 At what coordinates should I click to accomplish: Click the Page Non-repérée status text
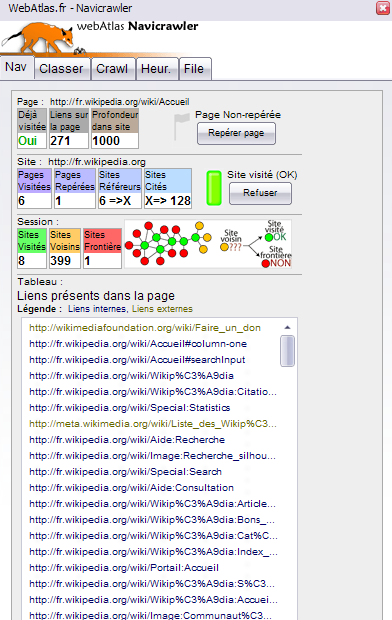coord(238,115)
